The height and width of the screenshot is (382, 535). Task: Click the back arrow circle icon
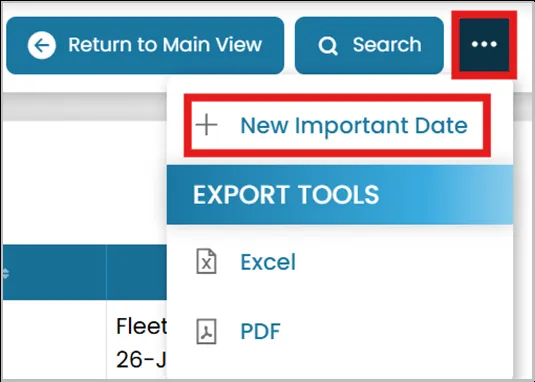tap(42, 45)
